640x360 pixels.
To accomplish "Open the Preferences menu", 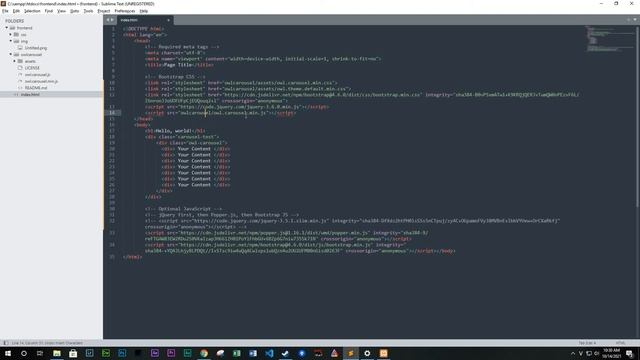I will point(125,11).
